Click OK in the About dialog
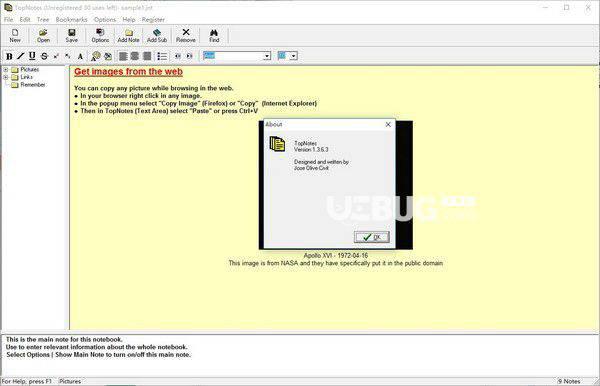The image size is (600, 386). [x=372, y=237]
